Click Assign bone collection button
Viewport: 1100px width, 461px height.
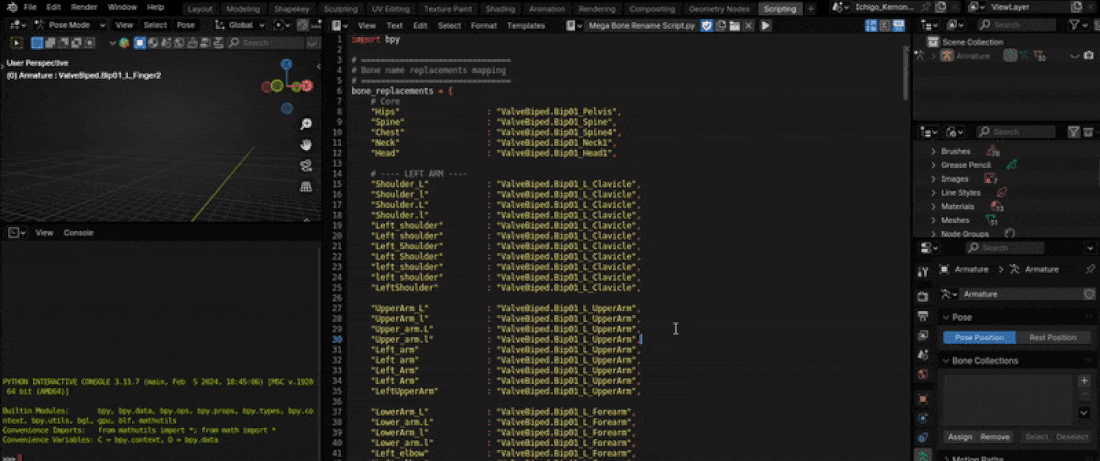[960, 436]
